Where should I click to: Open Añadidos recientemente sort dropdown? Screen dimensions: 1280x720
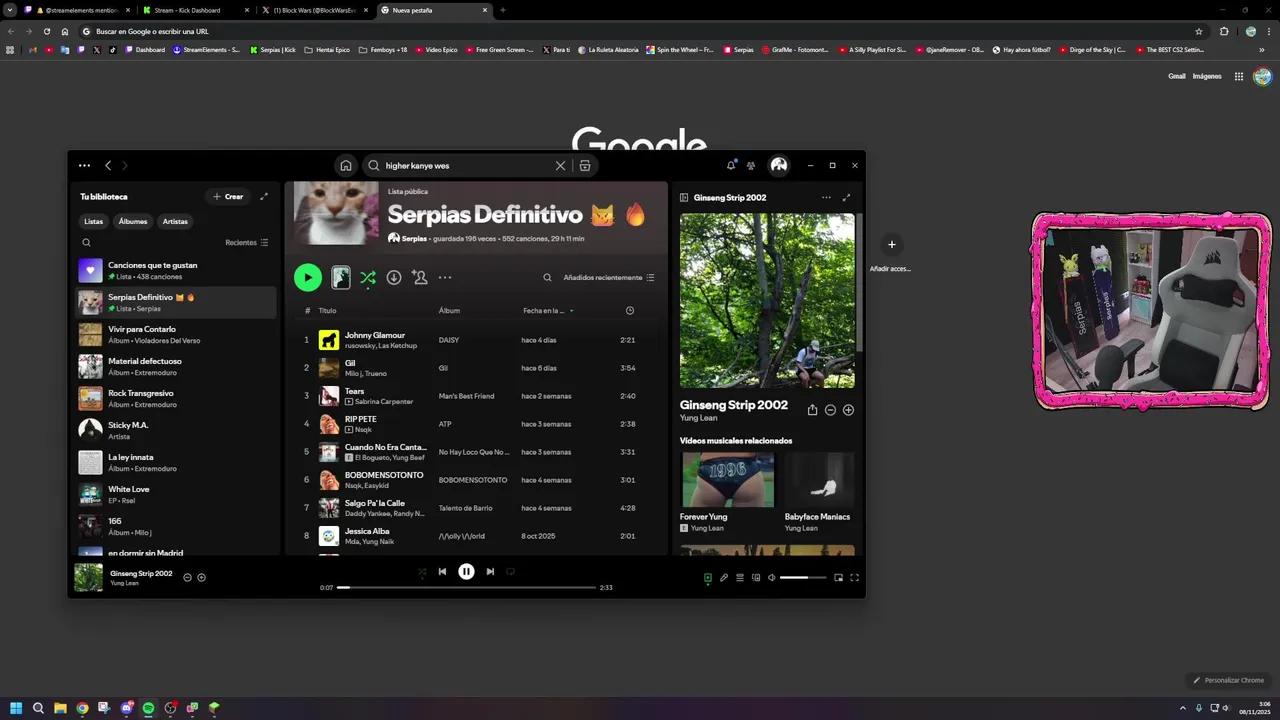click(x=609, y=278)
